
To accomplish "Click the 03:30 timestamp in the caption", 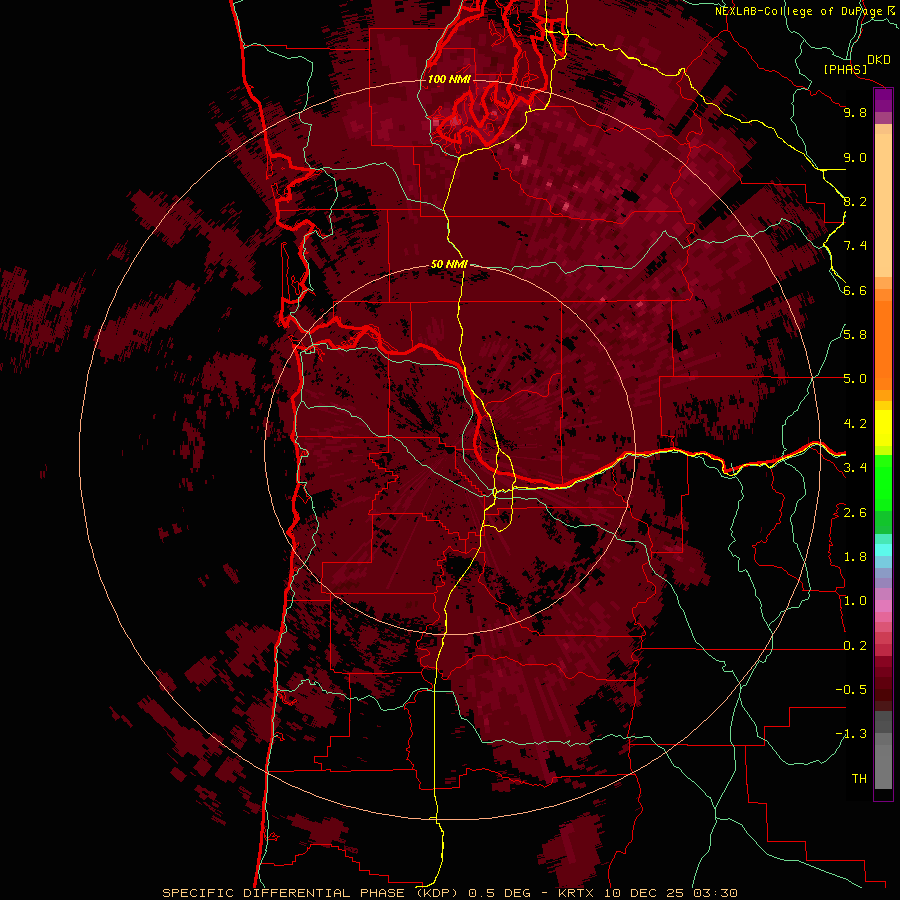I will point(715,893).
